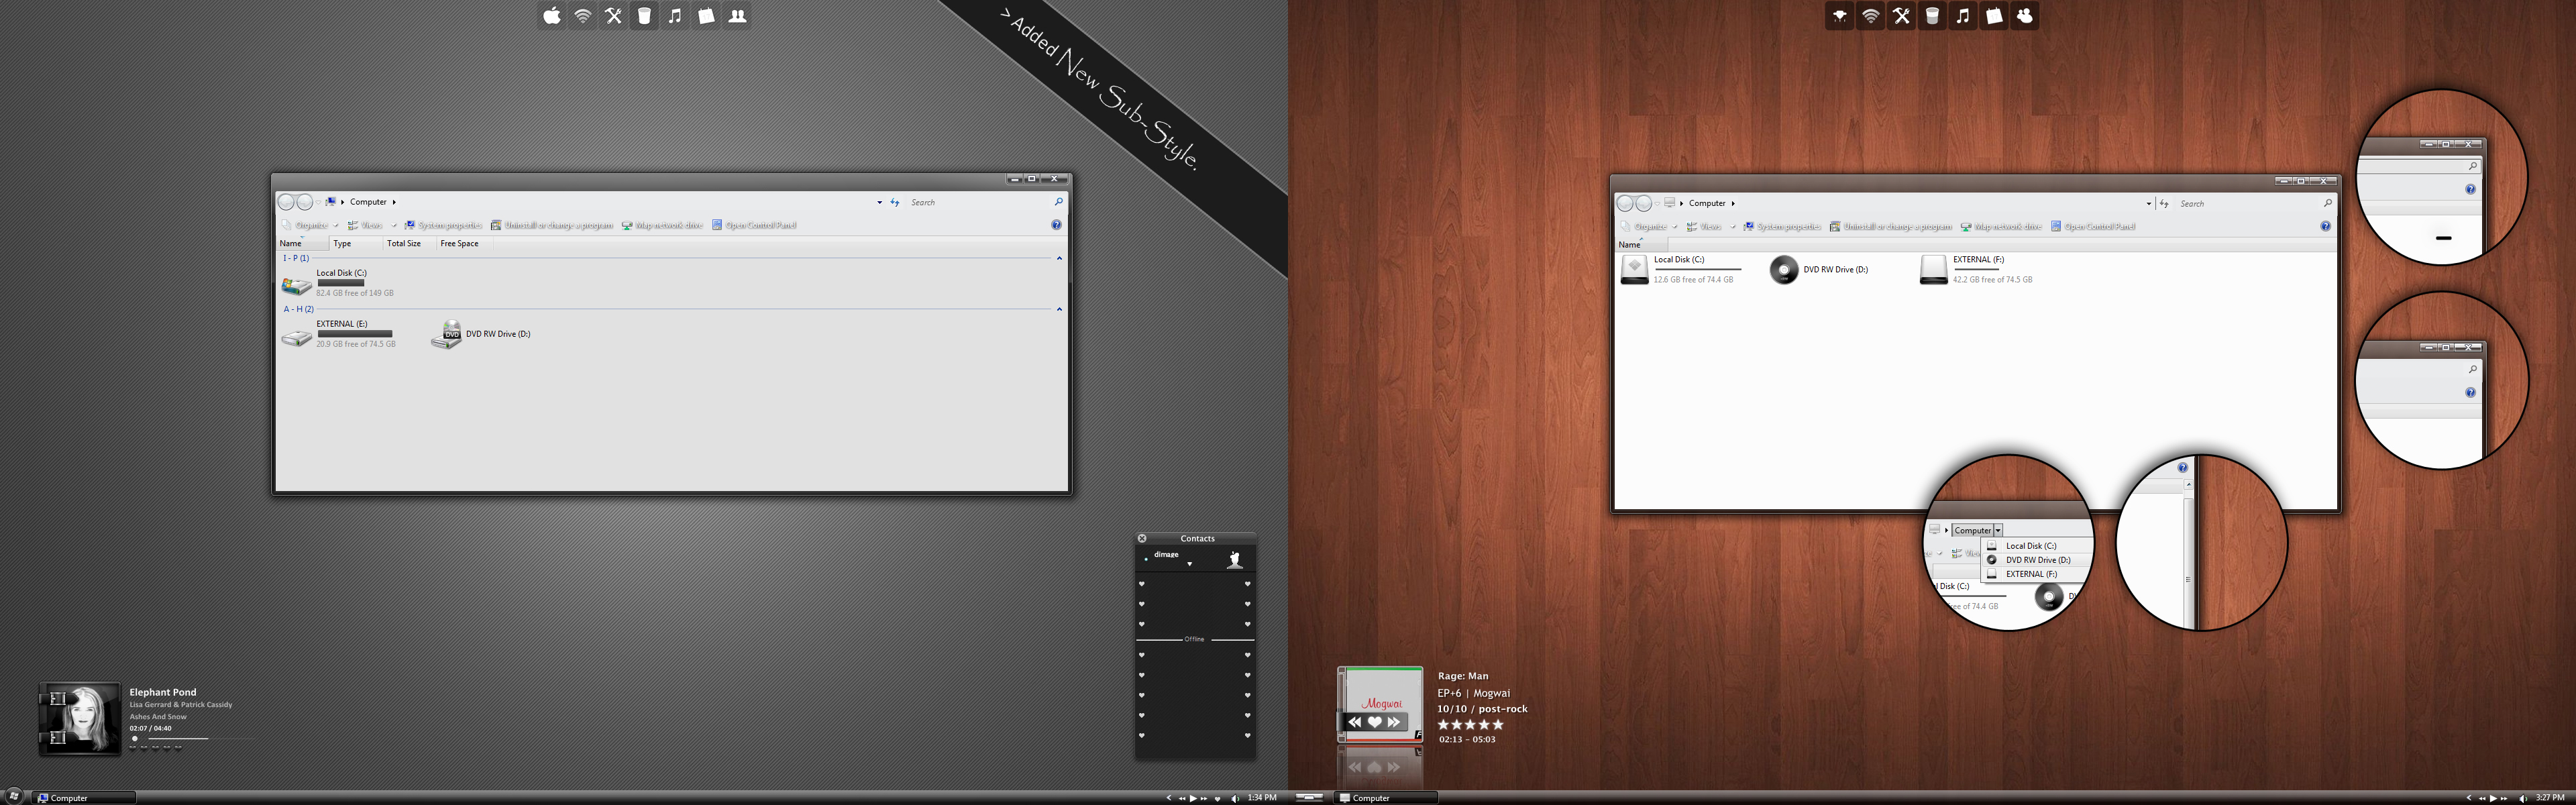Select the black disc DVD RW Drive in wood window
The width and height of the screenshot is (2576, 805).
(x=1784, y=270)
